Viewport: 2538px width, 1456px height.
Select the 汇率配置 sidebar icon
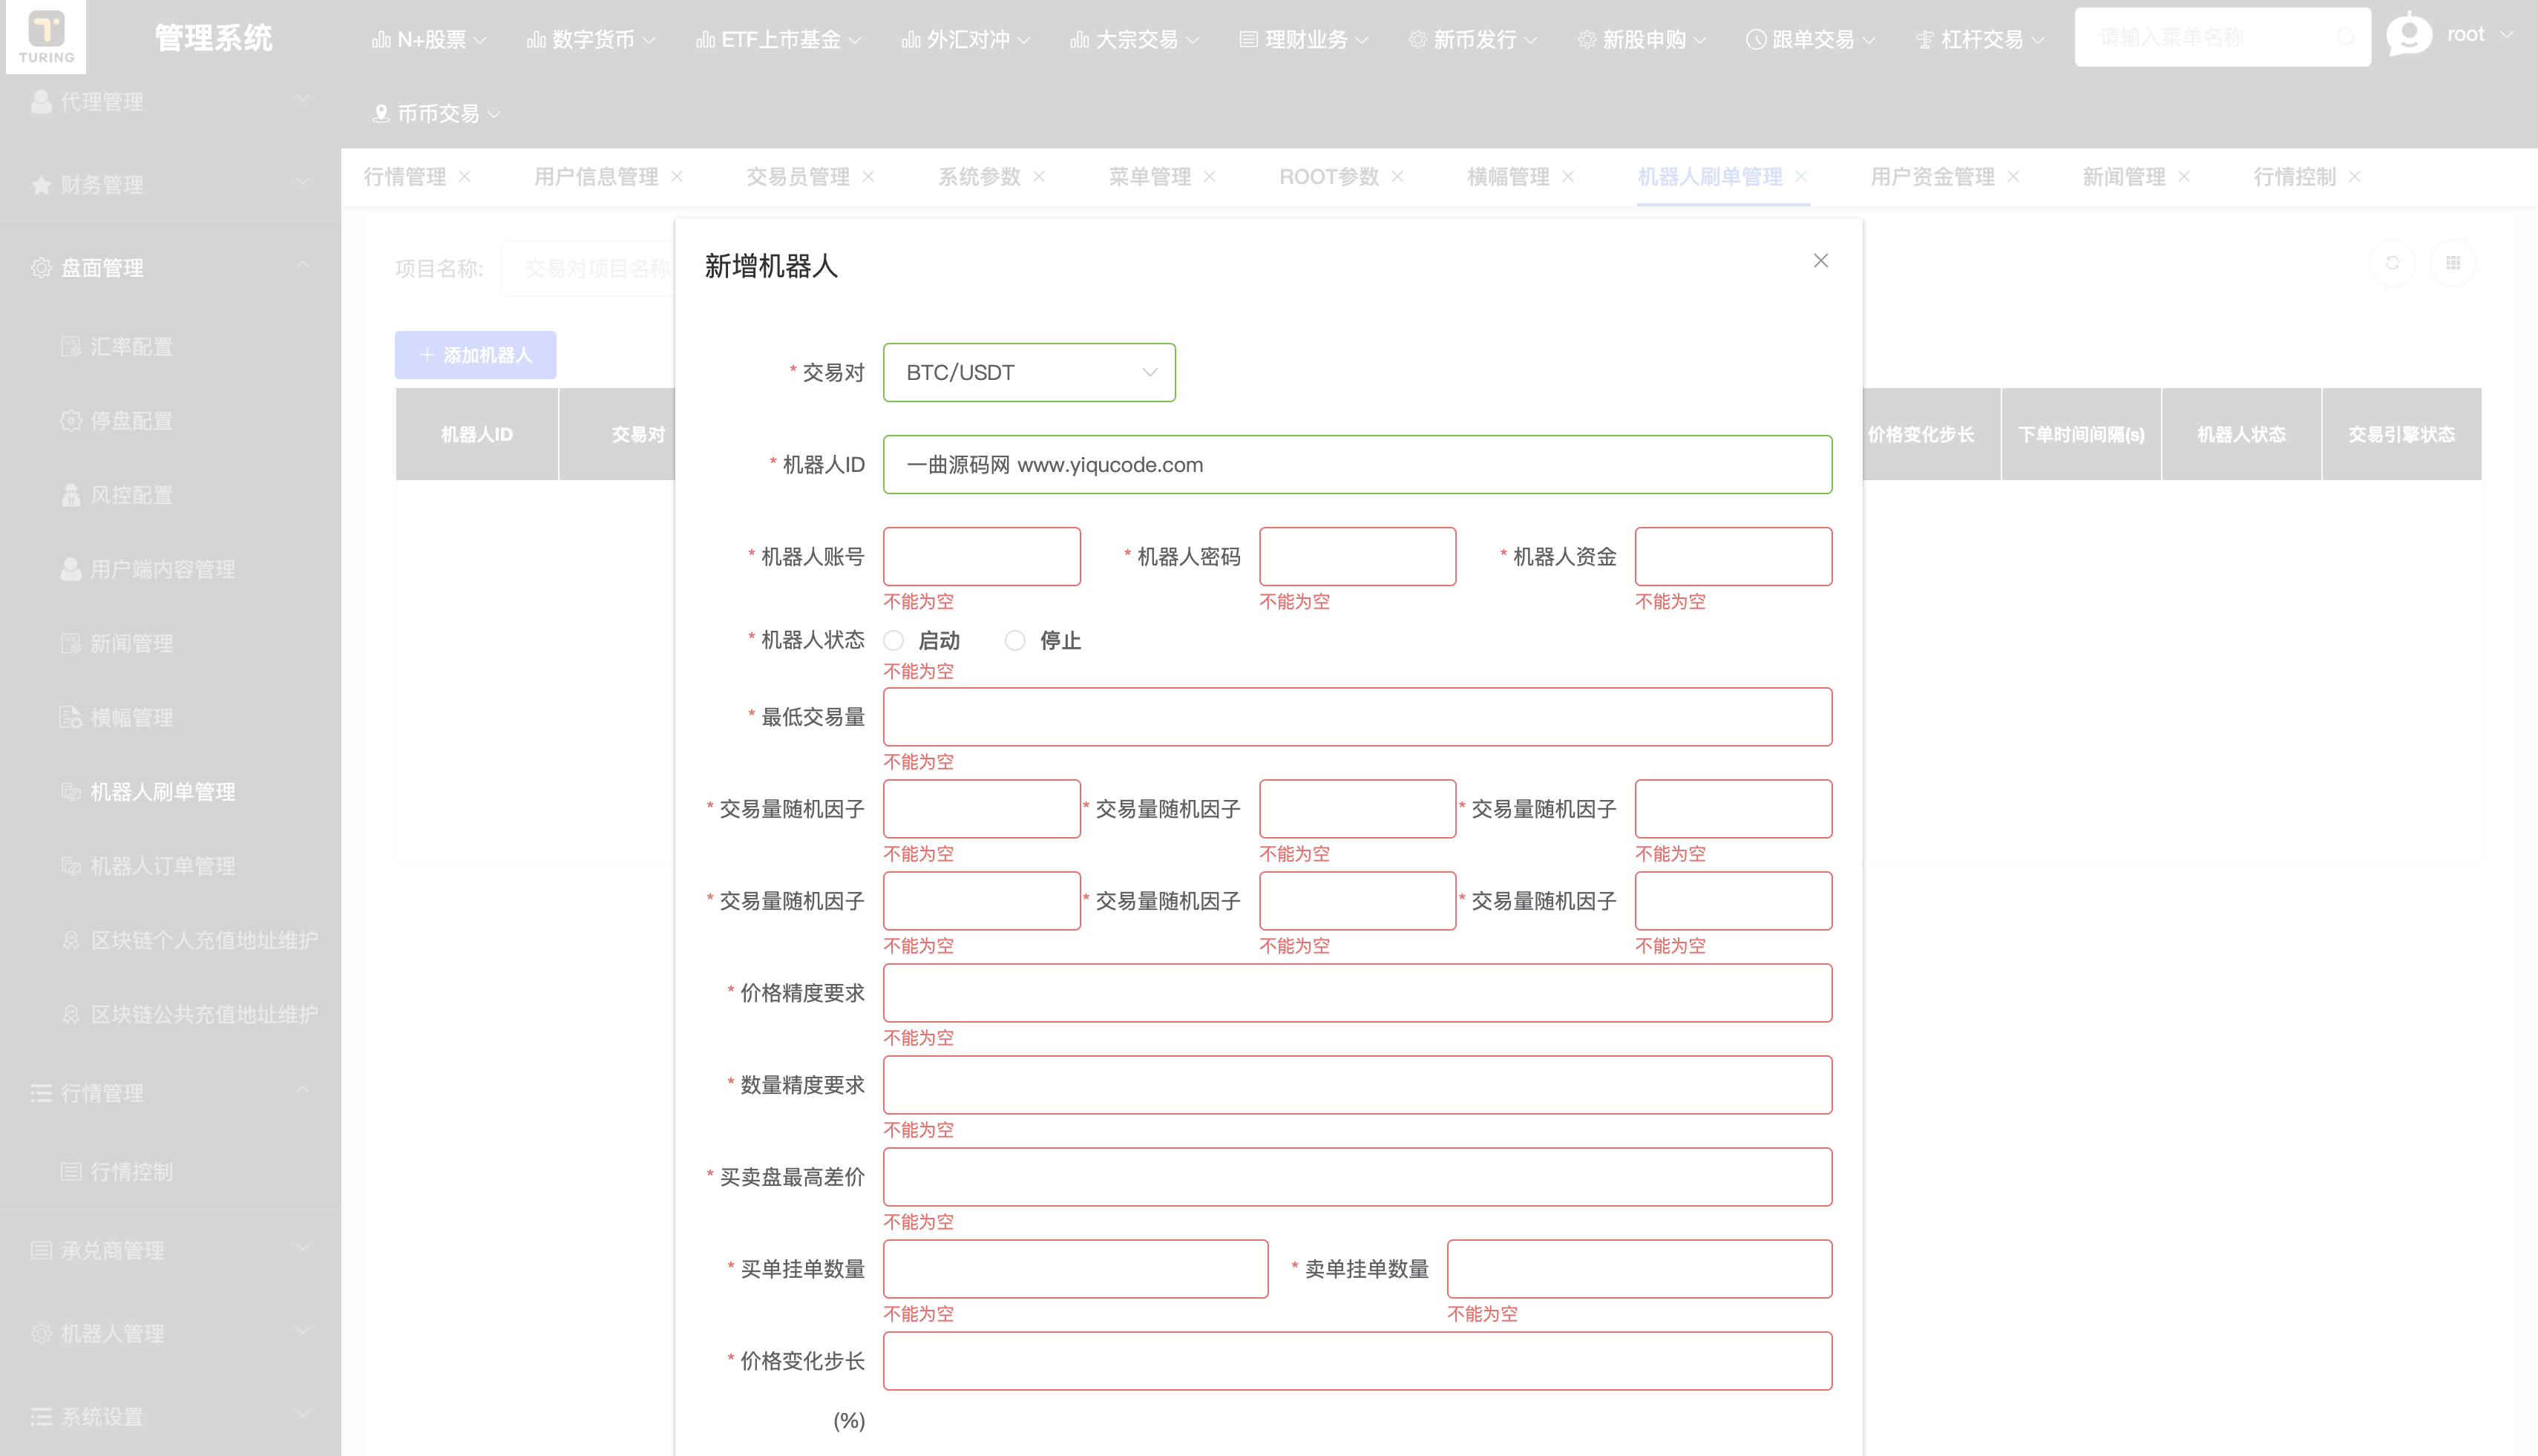coord(71,347)
